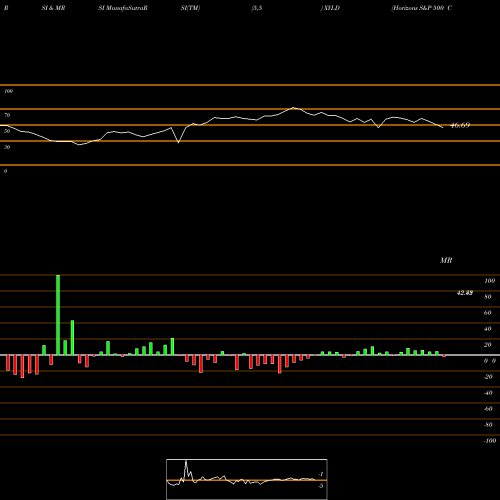The height and width of the screenshot is (500, 500).
Task: Click the RSI axis label 30
Action: click(7, 147)
